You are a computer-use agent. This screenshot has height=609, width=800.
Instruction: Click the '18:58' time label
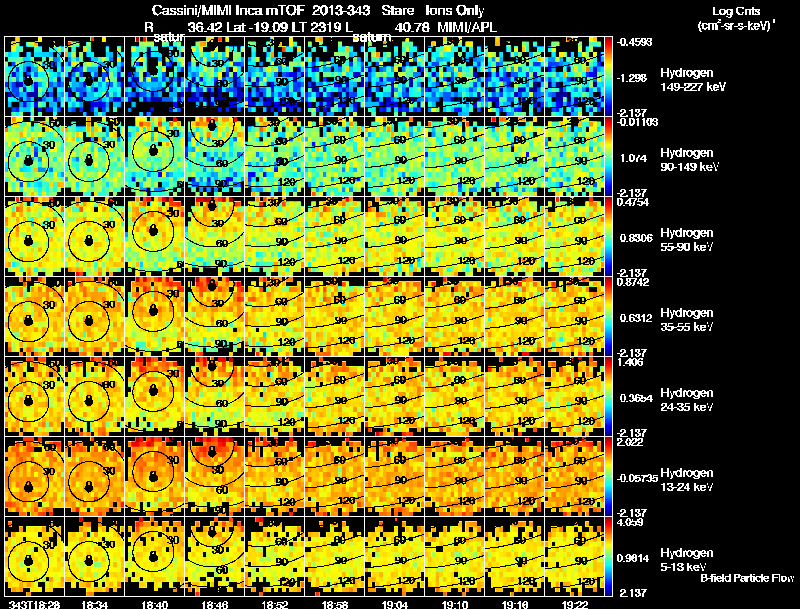click(335, 604)
